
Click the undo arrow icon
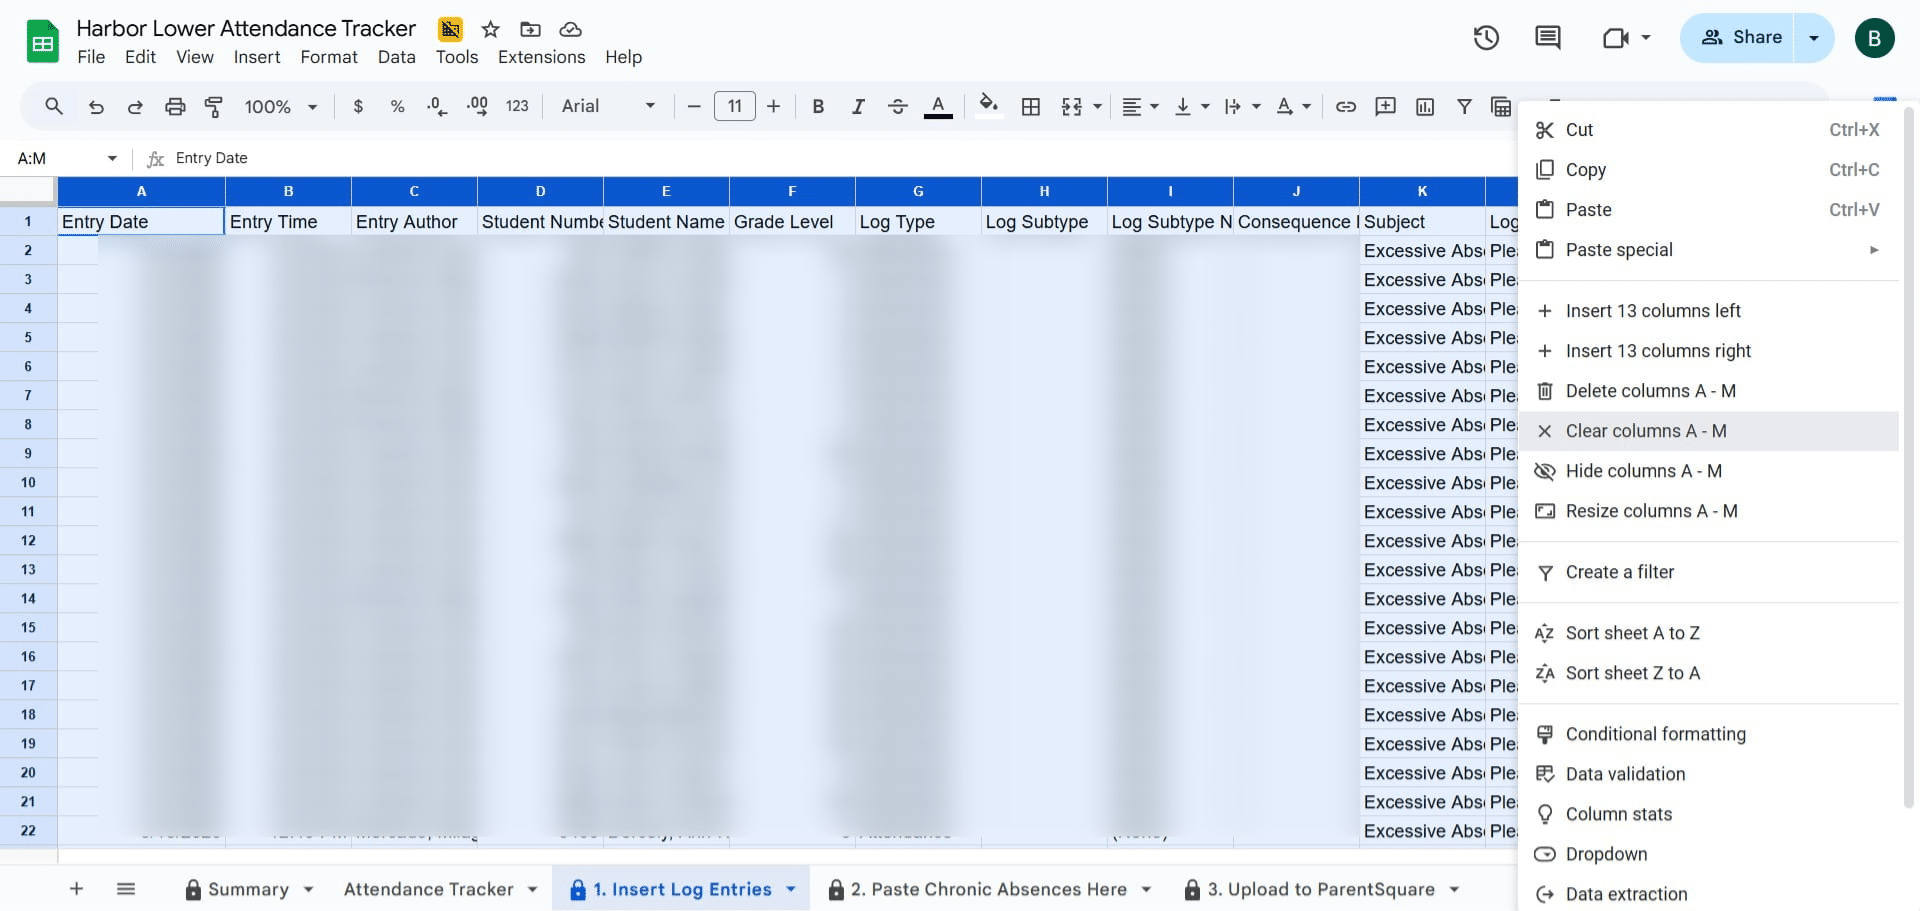pos(96,106)
